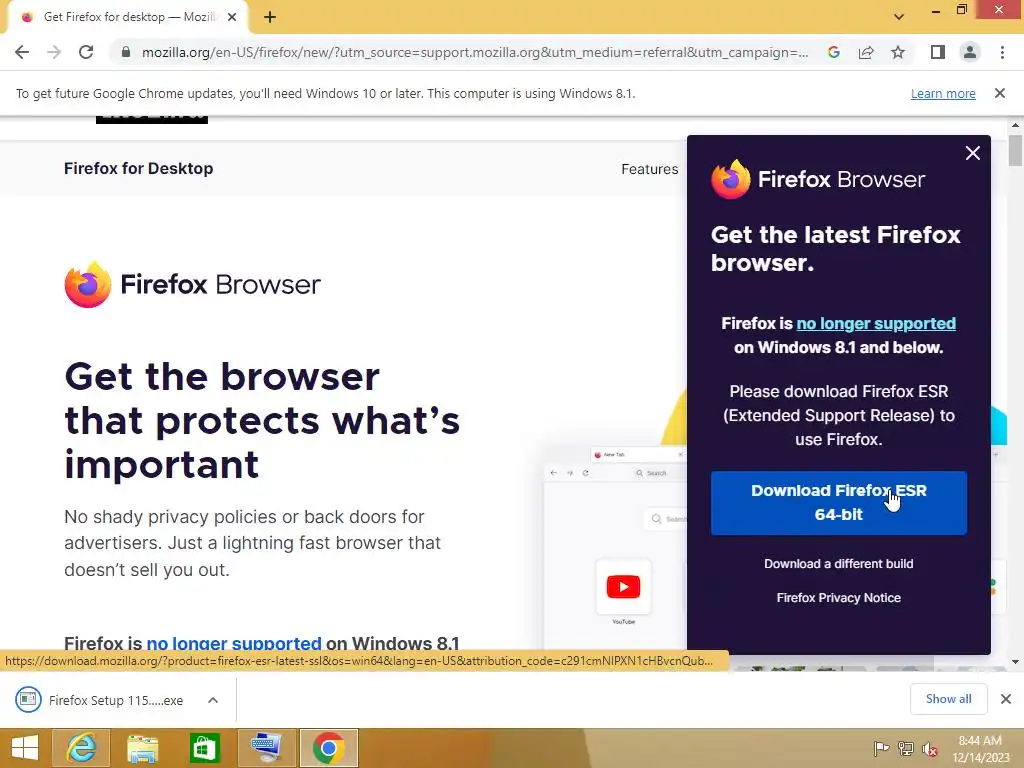Open no longer supported link on main page
The width and height of the screenshot is (1024, 768).
tap(234, 643)
